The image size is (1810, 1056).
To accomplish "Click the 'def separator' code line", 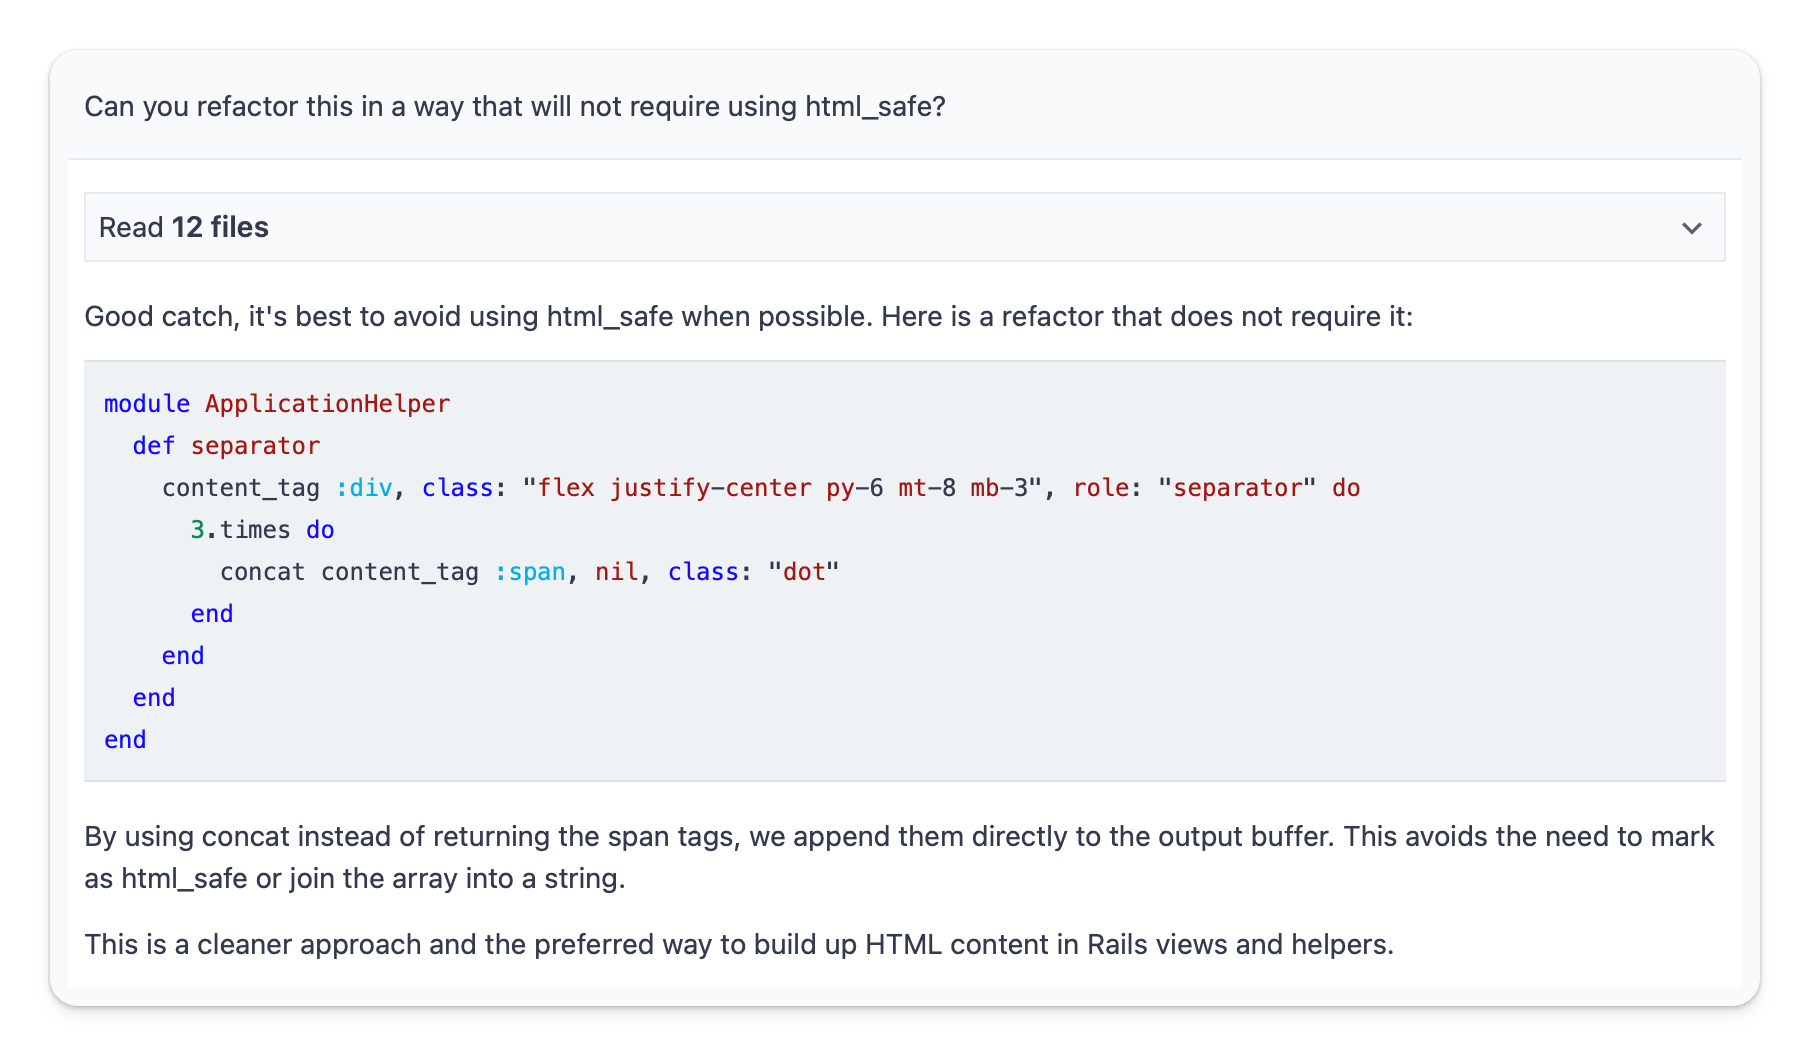I will tap(226, 446).
